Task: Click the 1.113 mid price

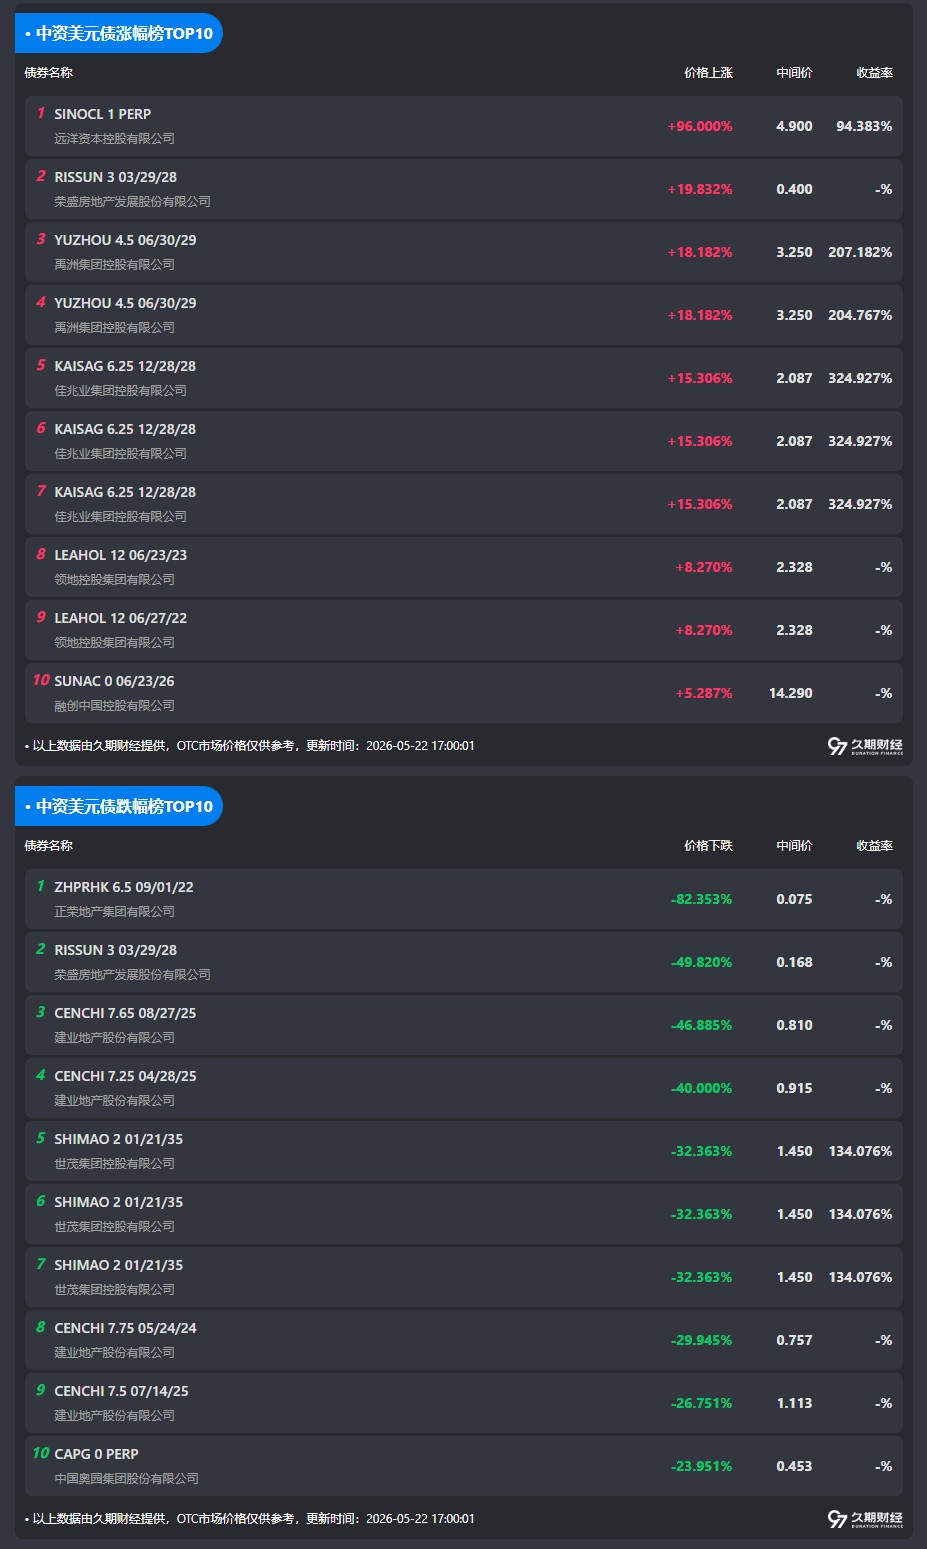Action: click(794, 1404)
